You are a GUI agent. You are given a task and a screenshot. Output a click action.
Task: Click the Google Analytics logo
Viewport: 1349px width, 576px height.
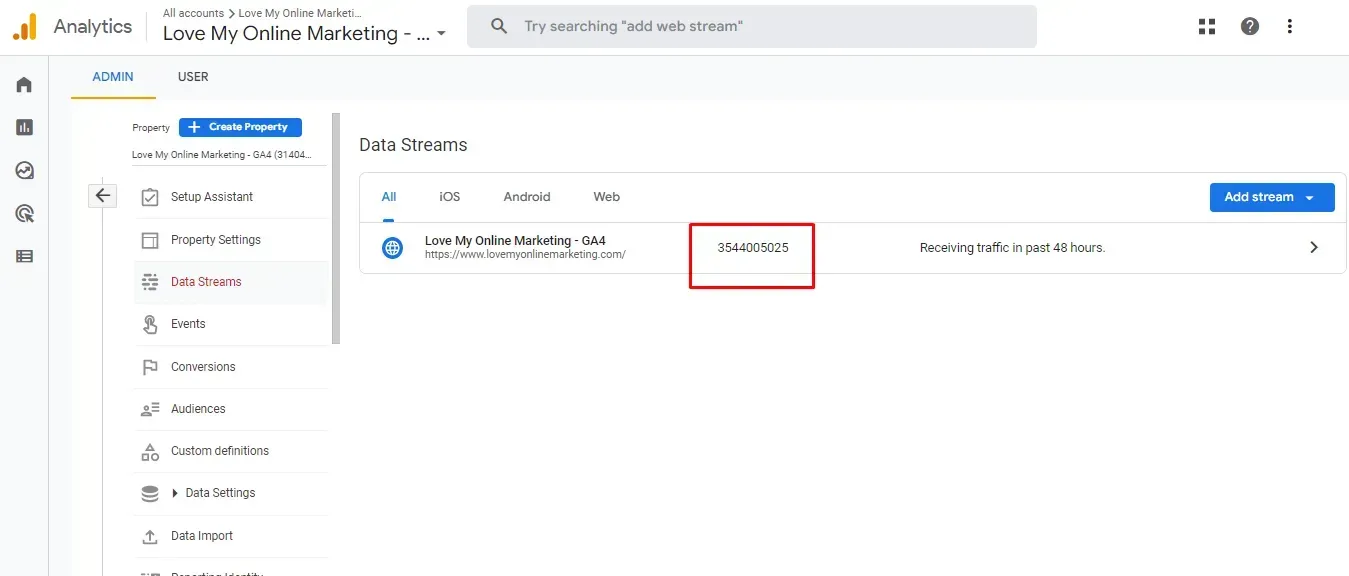(x=25, y=27)
